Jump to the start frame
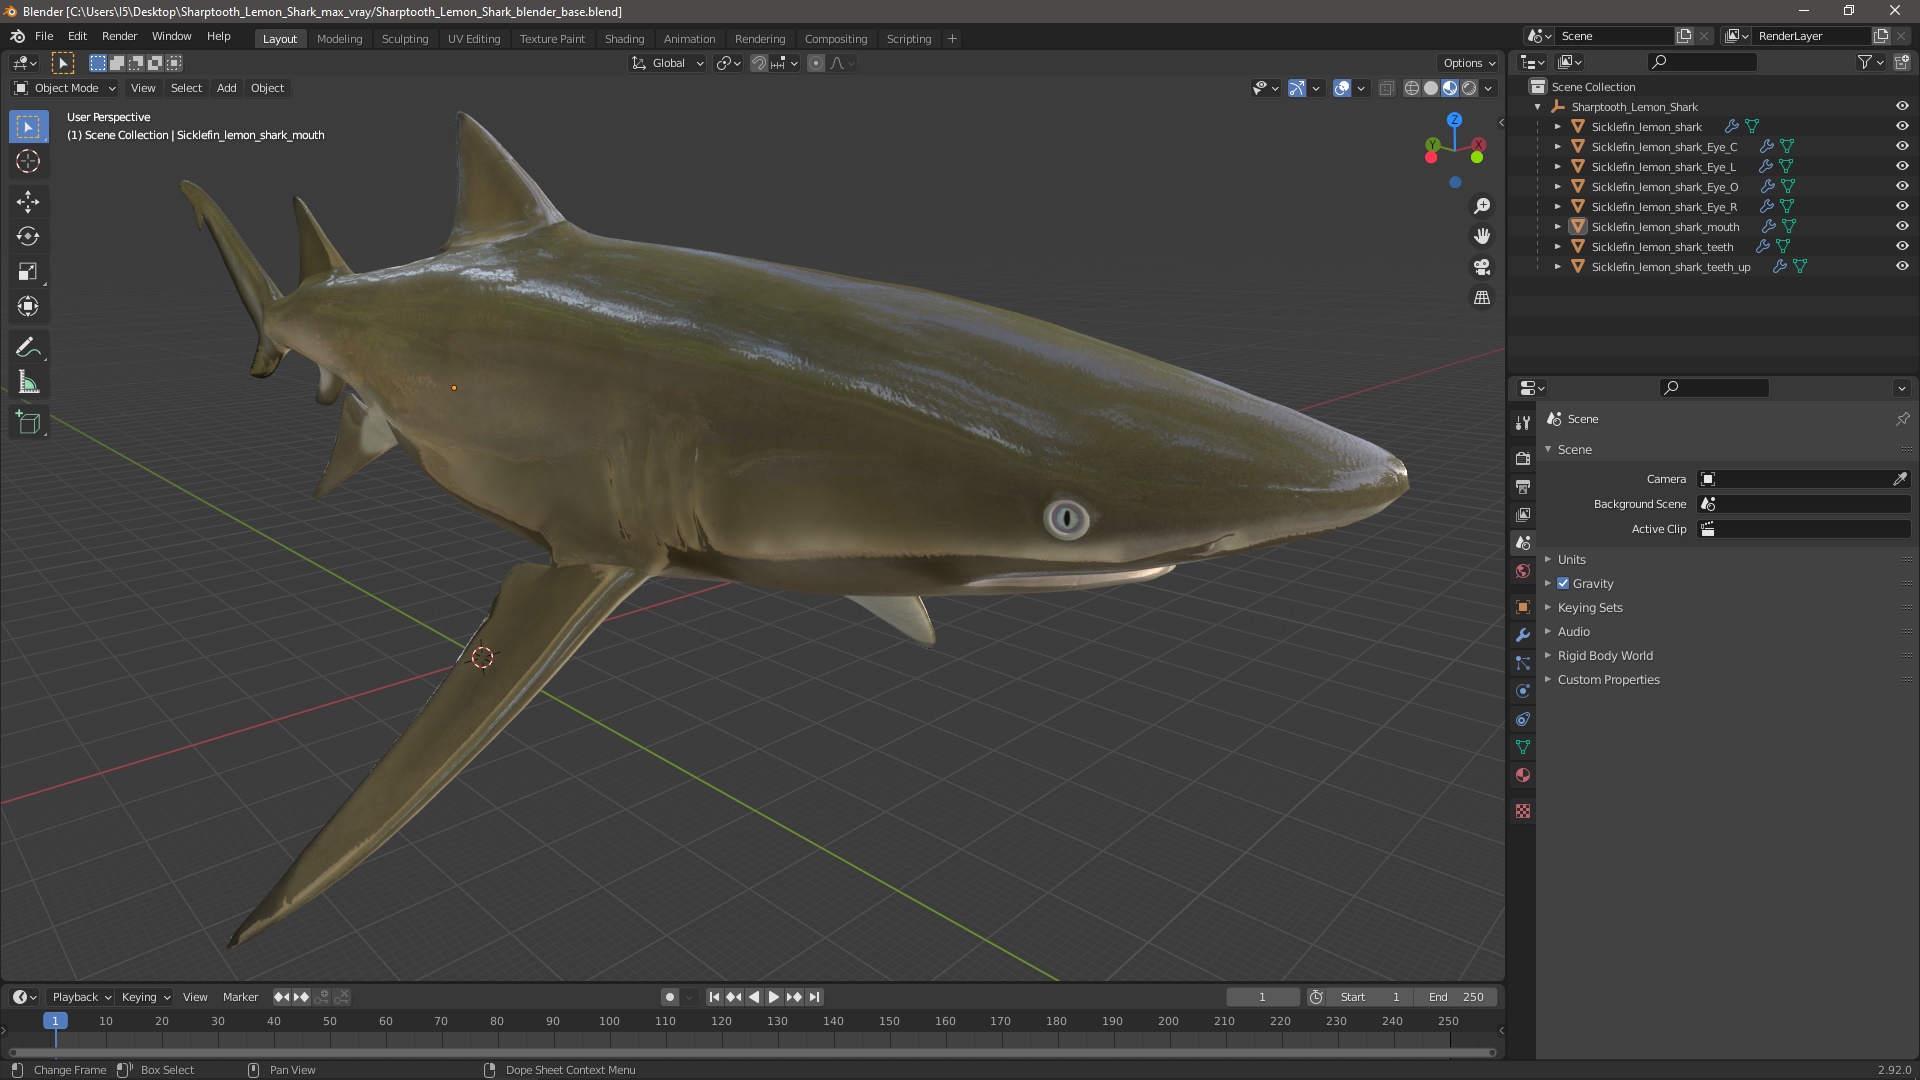The height and width of the screenshot is (1080, 1920). tap(714, 997)
